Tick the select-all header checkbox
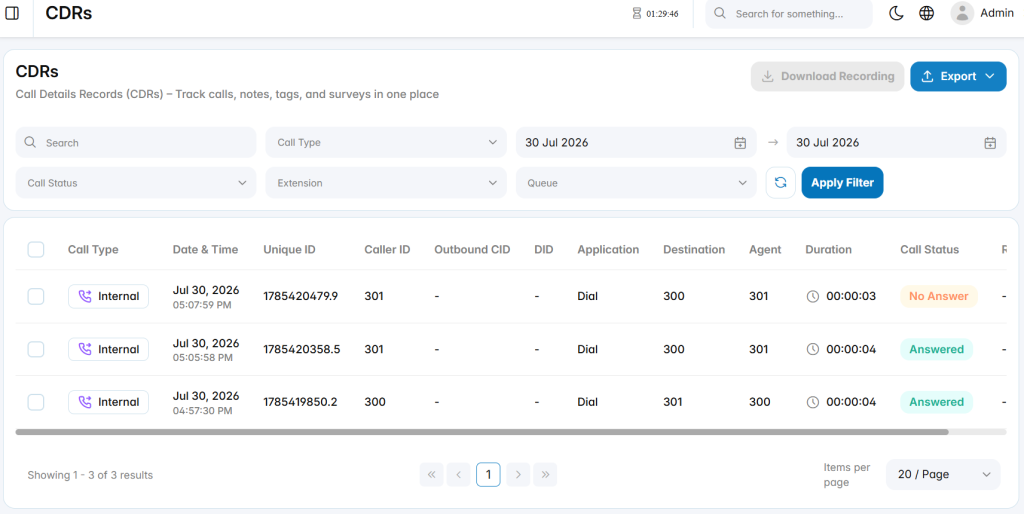Screen dimensions: 1024x514 [36, 249]
